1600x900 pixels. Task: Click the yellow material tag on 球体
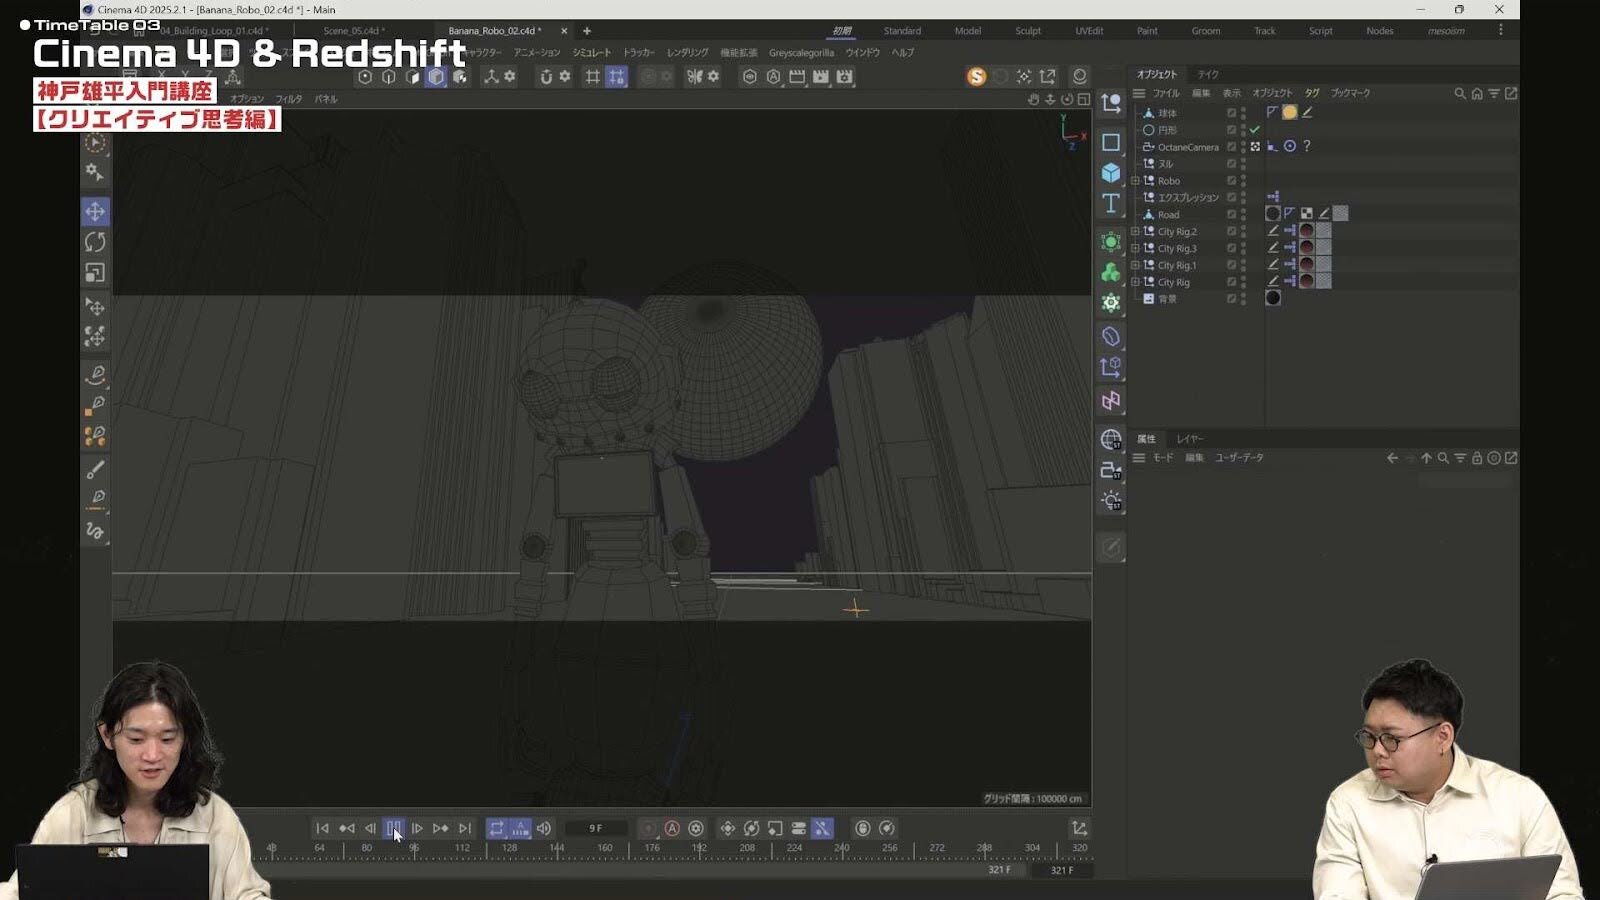pos(1289,113)
